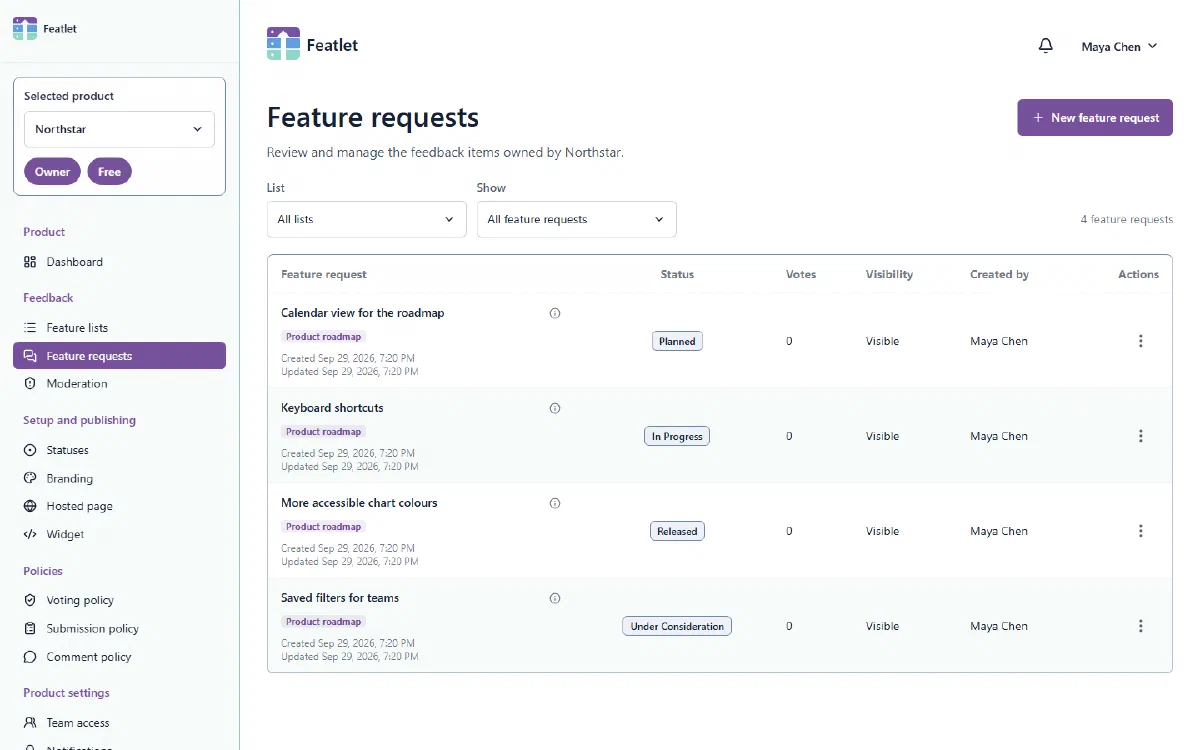Click the Under Consideration status badge
1200x750 pixels.
point(677,626)
